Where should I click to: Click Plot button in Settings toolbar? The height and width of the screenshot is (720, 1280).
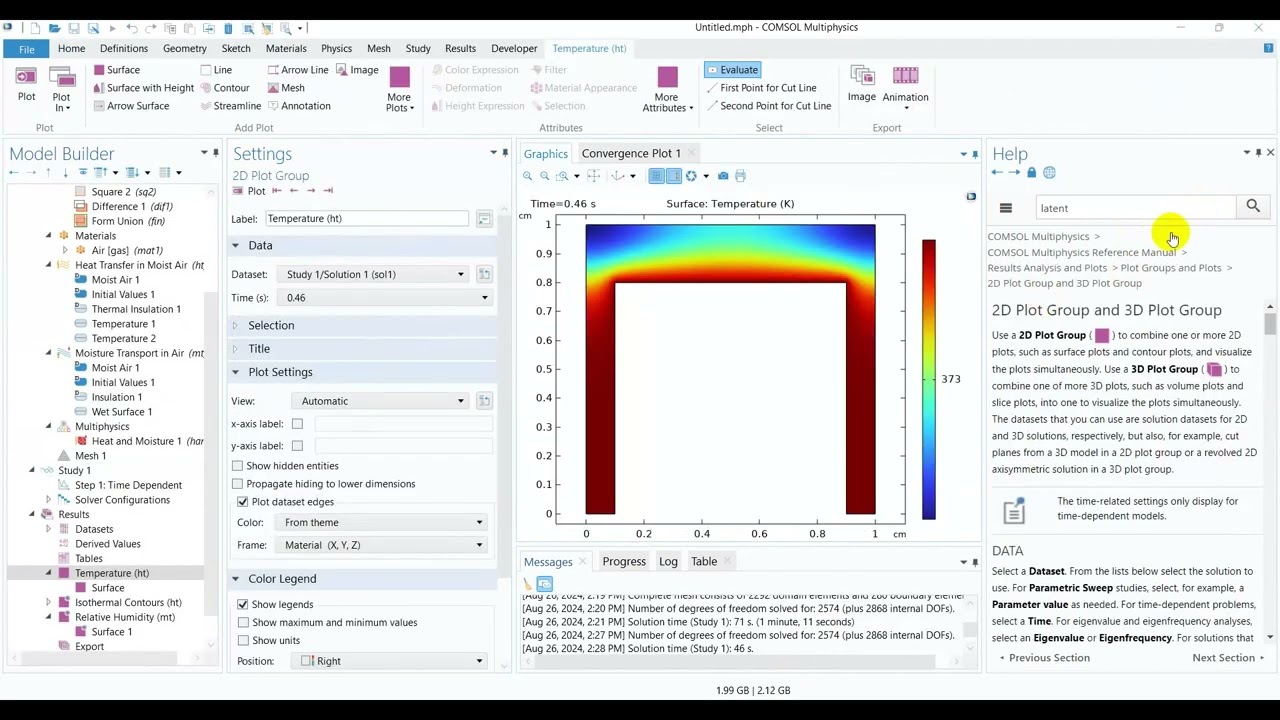(x=250, y=191)
